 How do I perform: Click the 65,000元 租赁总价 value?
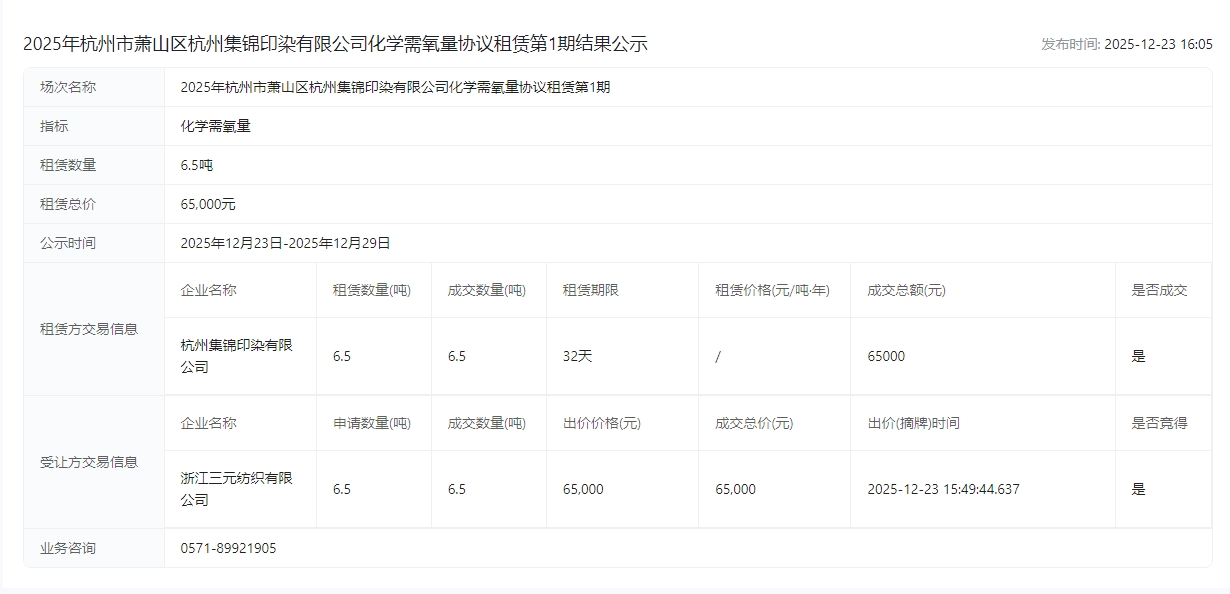[x=208, y=204]
